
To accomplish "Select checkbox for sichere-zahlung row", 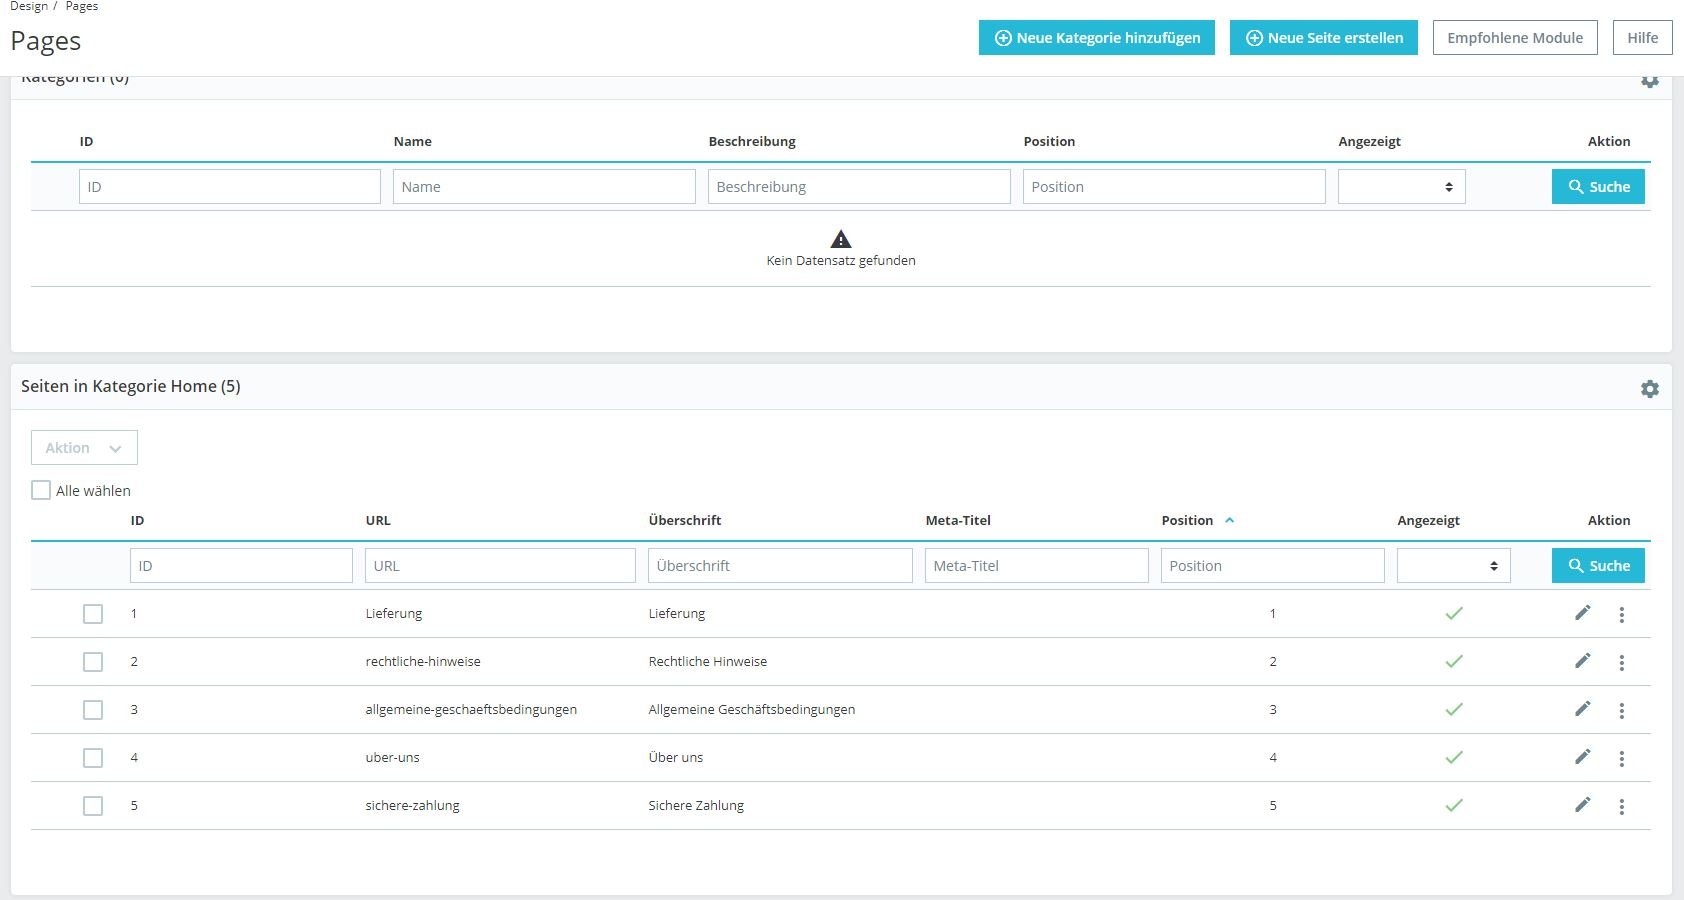I will 93,806.
